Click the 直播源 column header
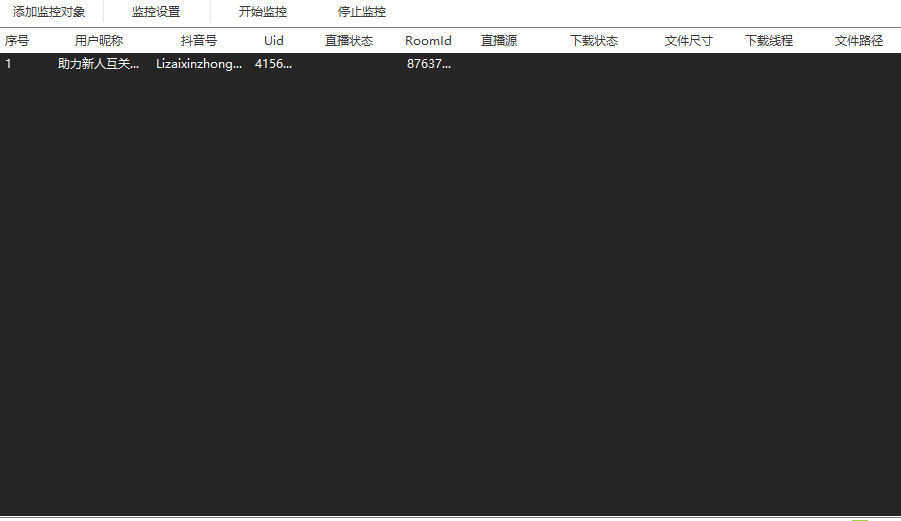This screenshot has height=521, width=901. pos(499,41)
